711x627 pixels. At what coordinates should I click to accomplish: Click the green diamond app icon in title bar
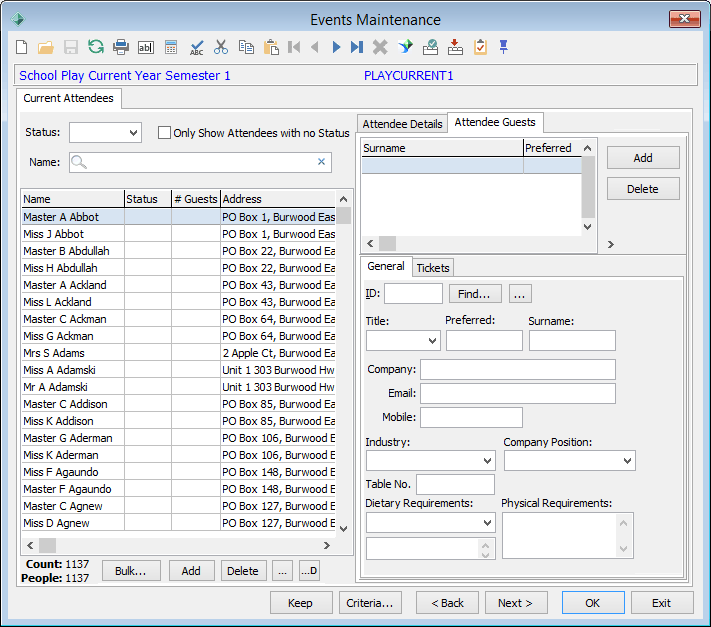(18, 19)
